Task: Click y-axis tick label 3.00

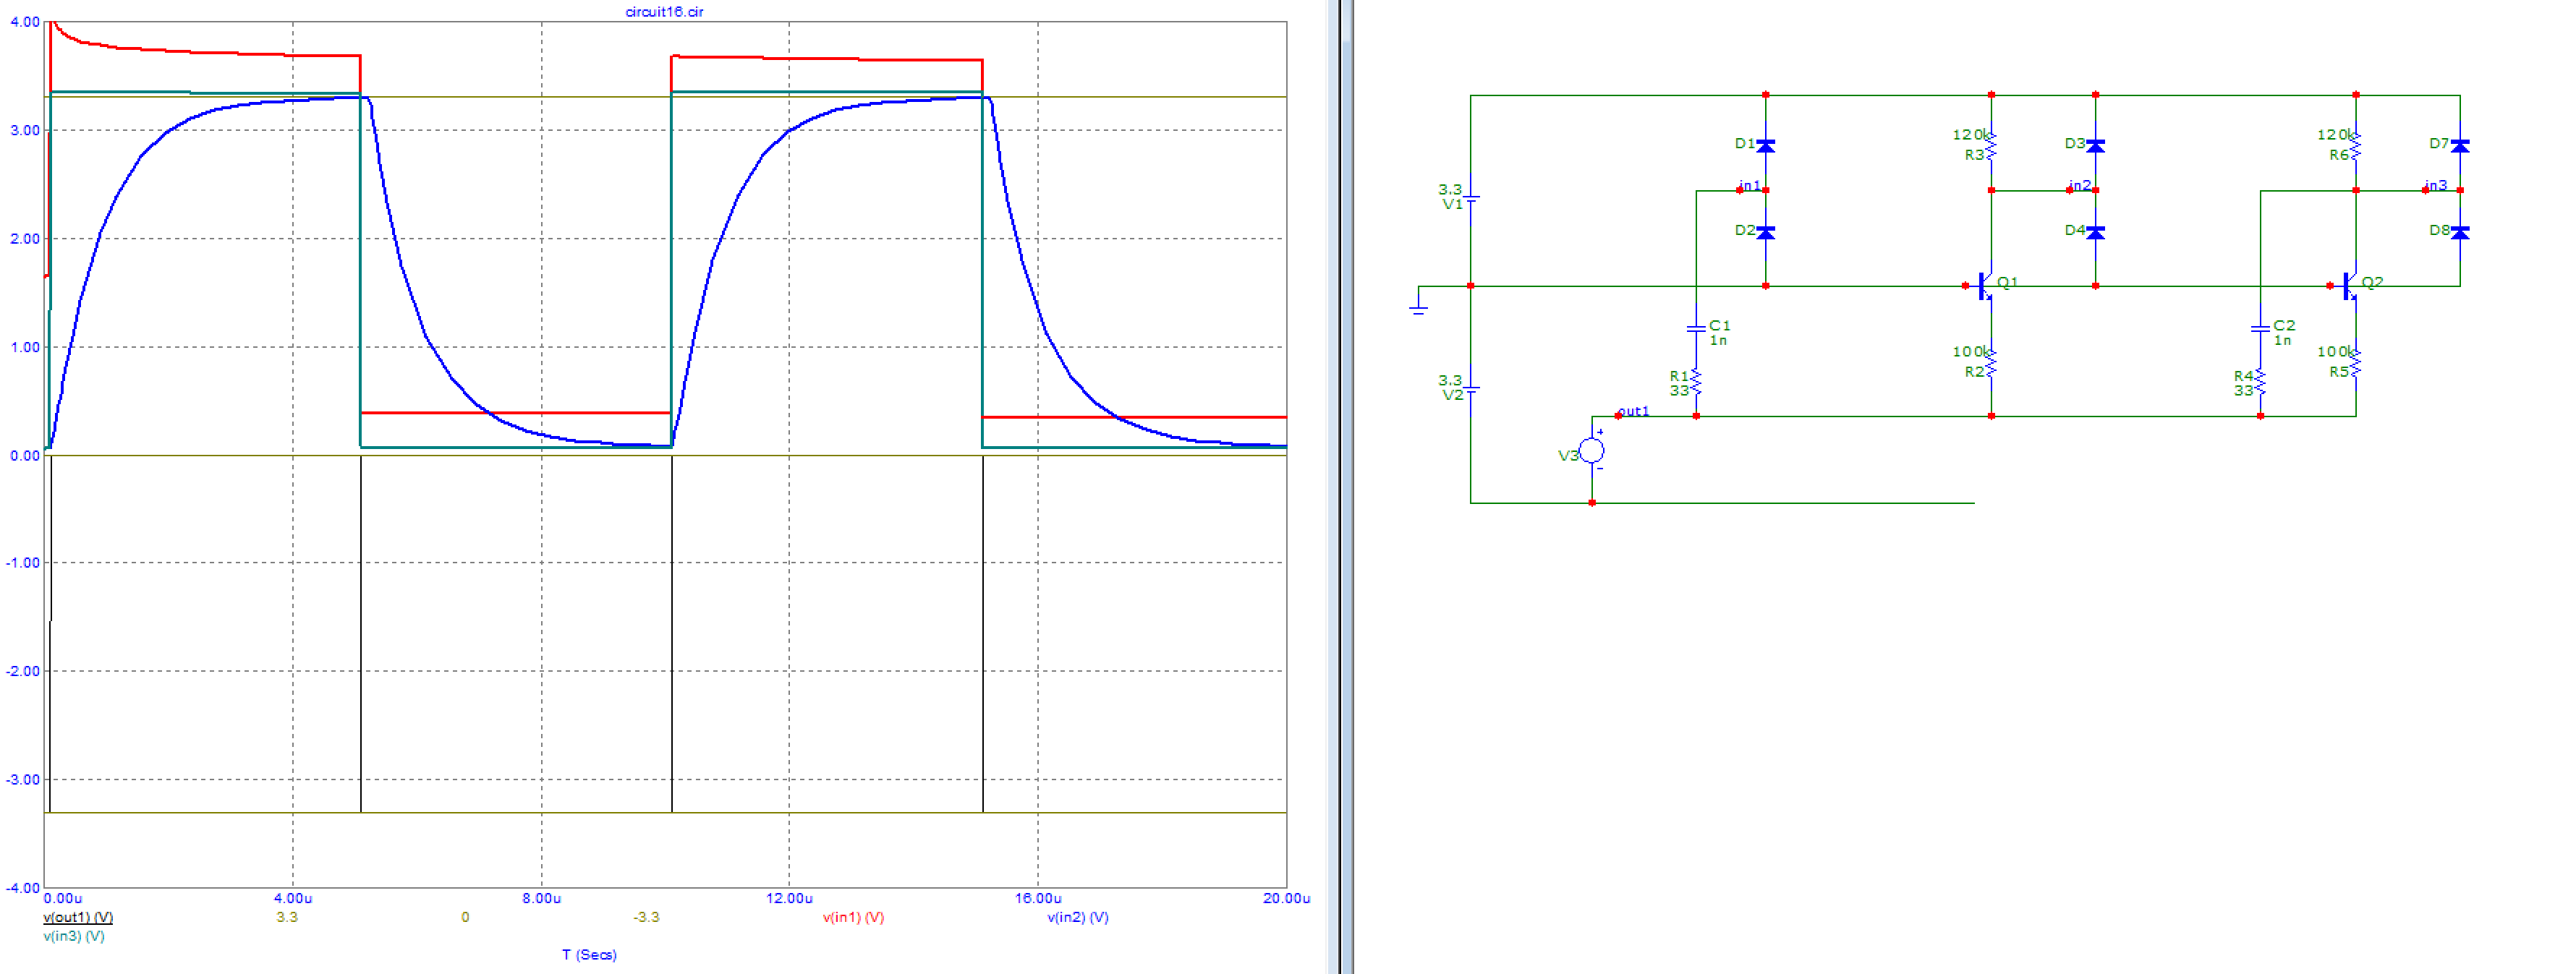Action: click(25, 130)
